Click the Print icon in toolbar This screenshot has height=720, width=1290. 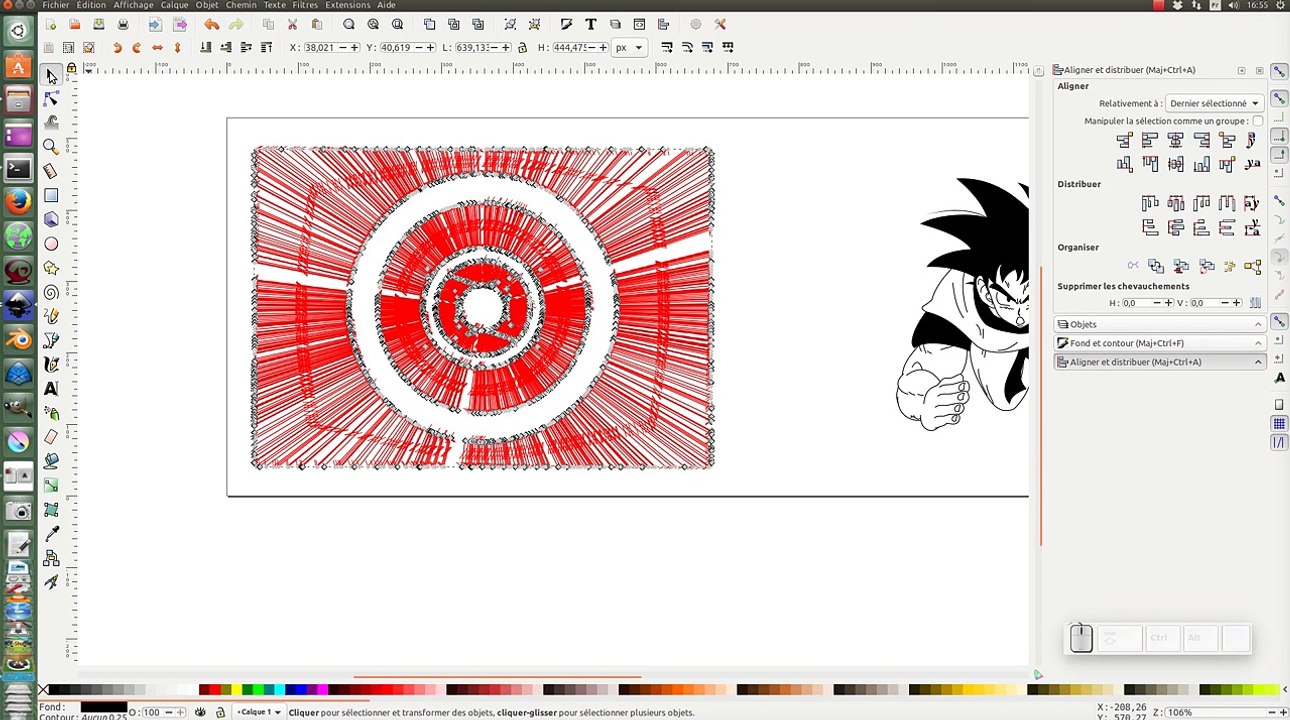(123, 24)
